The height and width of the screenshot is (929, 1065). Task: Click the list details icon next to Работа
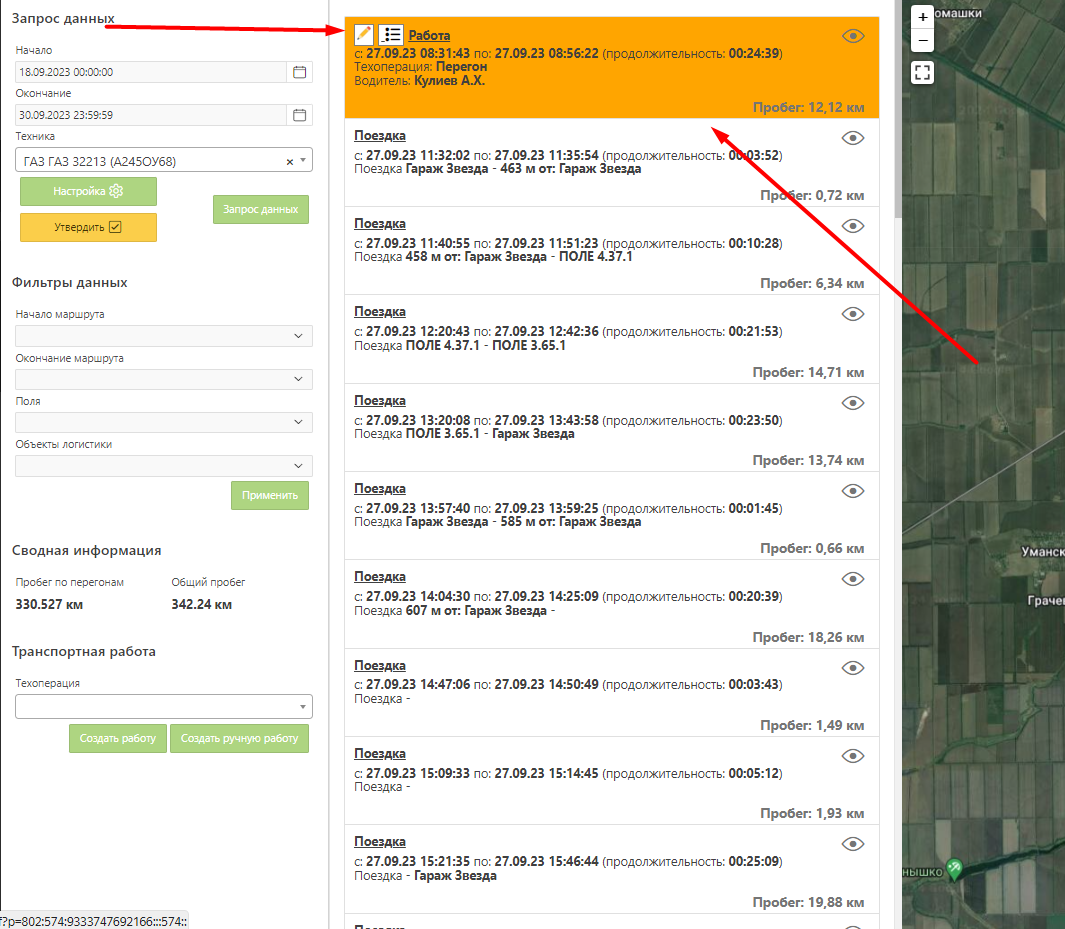point(391,34)
